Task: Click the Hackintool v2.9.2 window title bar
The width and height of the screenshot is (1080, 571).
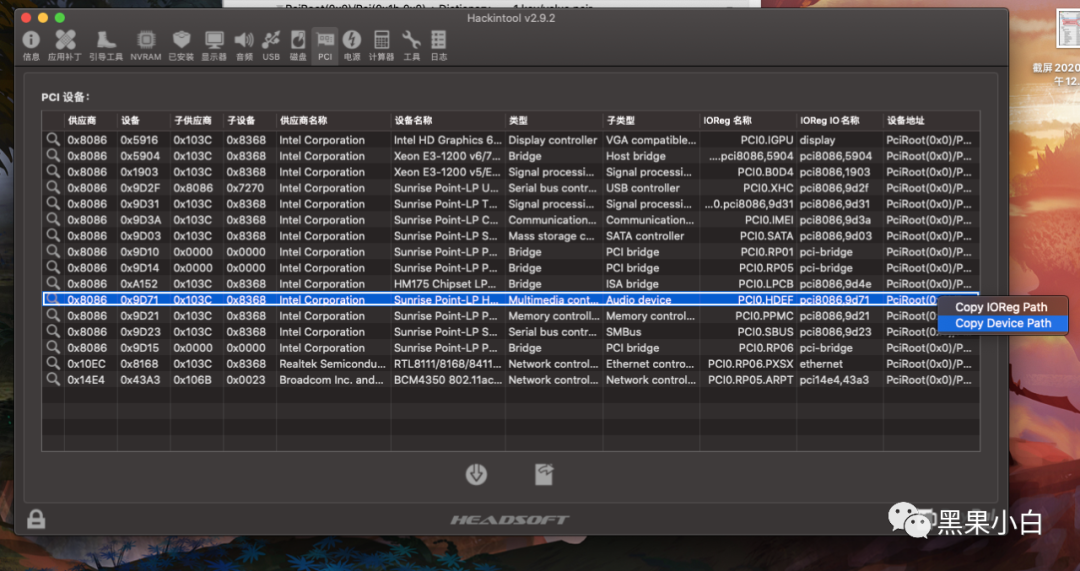Action: pyautogui.click(x=510, y=18)
